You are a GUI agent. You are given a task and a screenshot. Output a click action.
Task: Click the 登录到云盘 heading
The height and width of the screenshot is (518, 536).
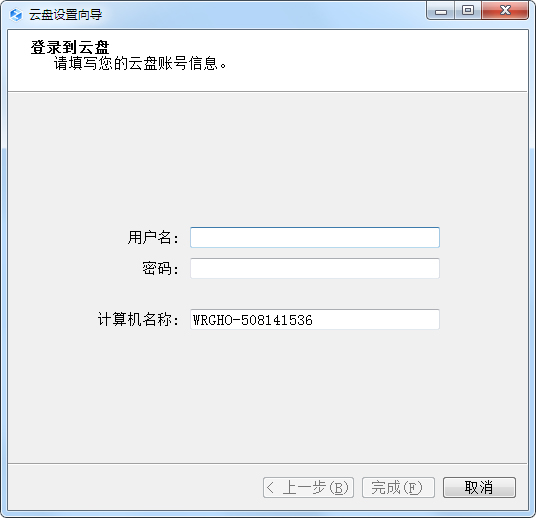click(x=70, y=48)
